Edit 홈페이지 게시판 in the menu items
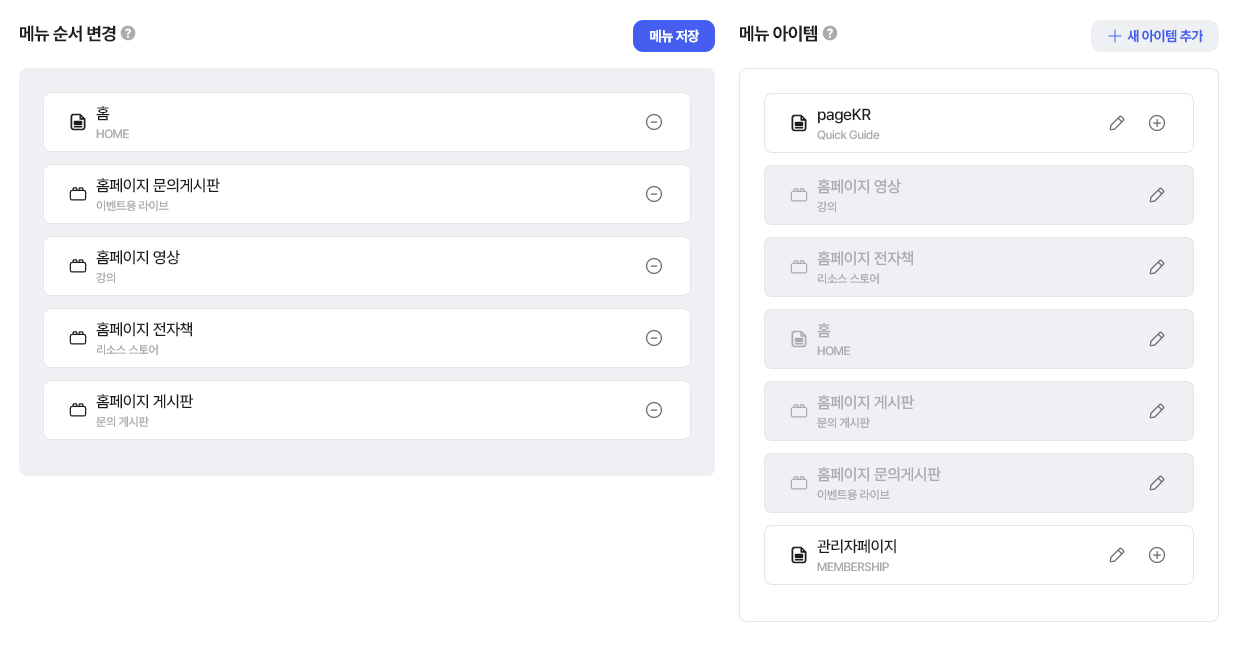1246x647 pixels. coord(1157,411)
